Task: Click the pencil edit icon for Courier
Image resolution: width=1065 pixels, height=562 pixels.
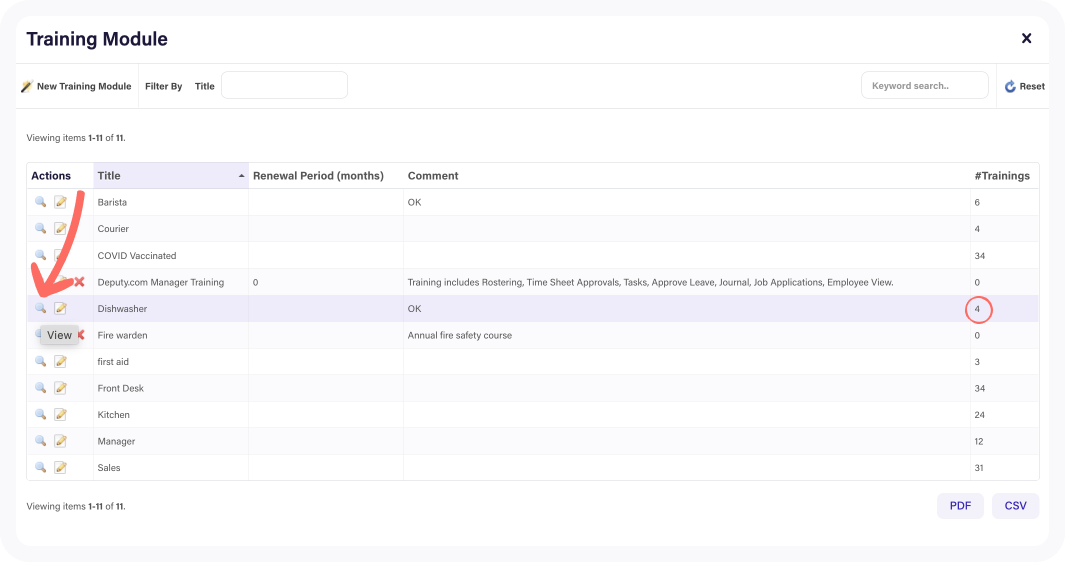Action: point(60,228)
